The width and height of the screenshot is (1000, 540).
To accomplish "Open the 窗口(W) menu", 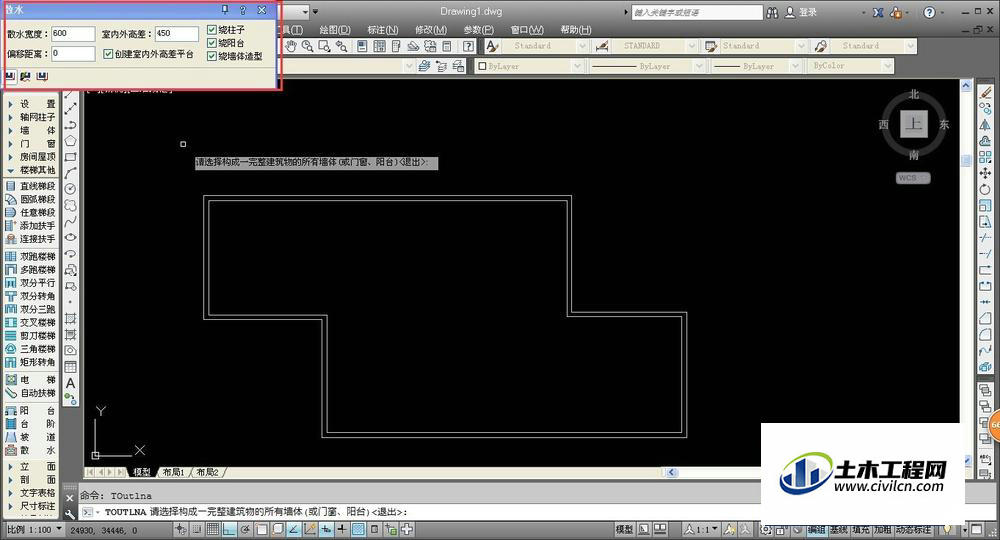I will tap(527, 30).
